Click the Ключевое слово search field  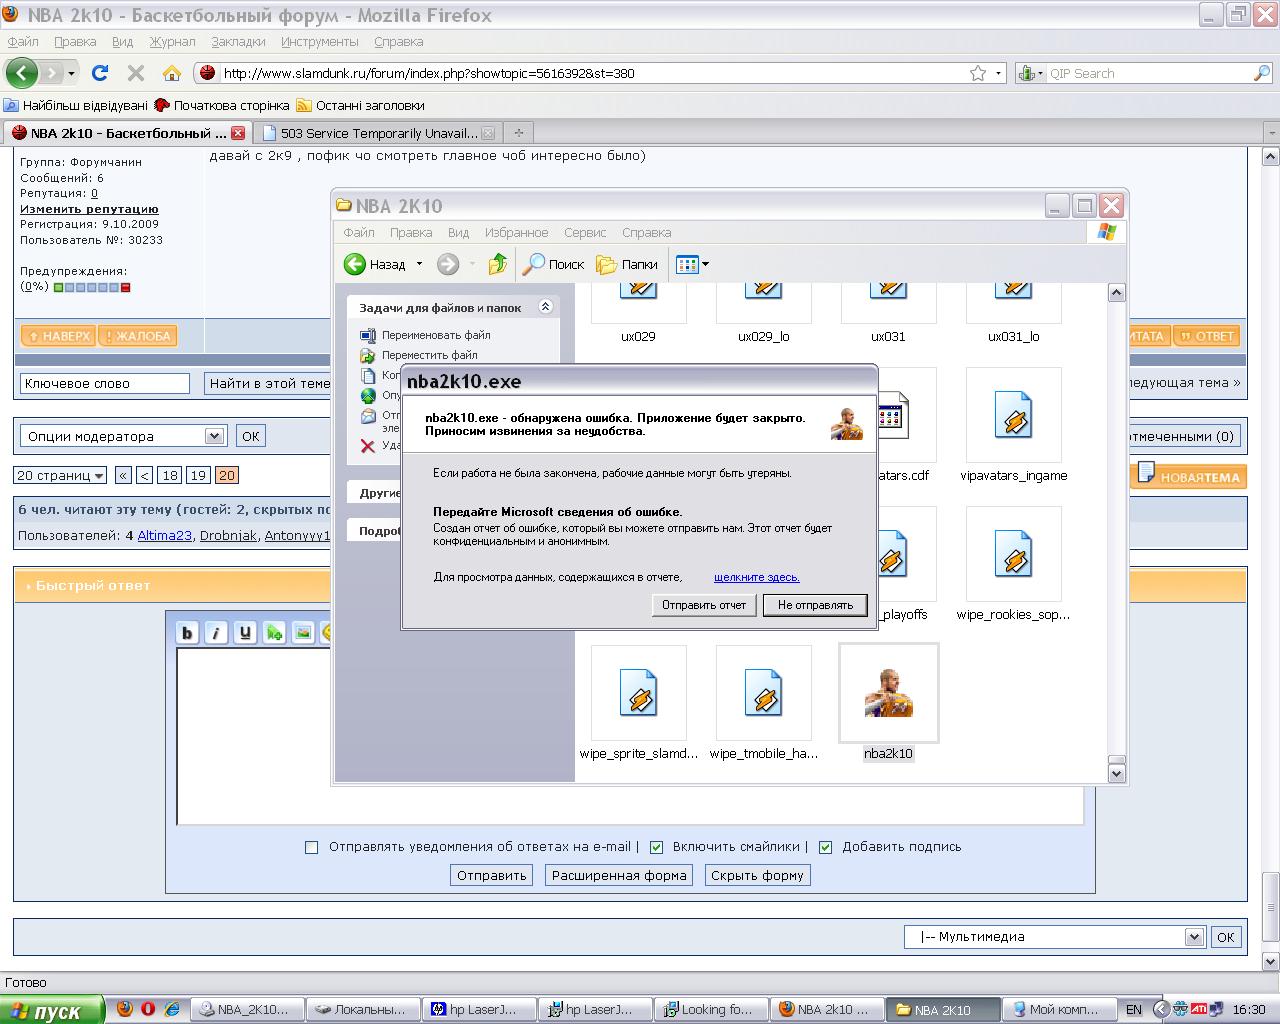pyautogui.click(x=104, y=383)
